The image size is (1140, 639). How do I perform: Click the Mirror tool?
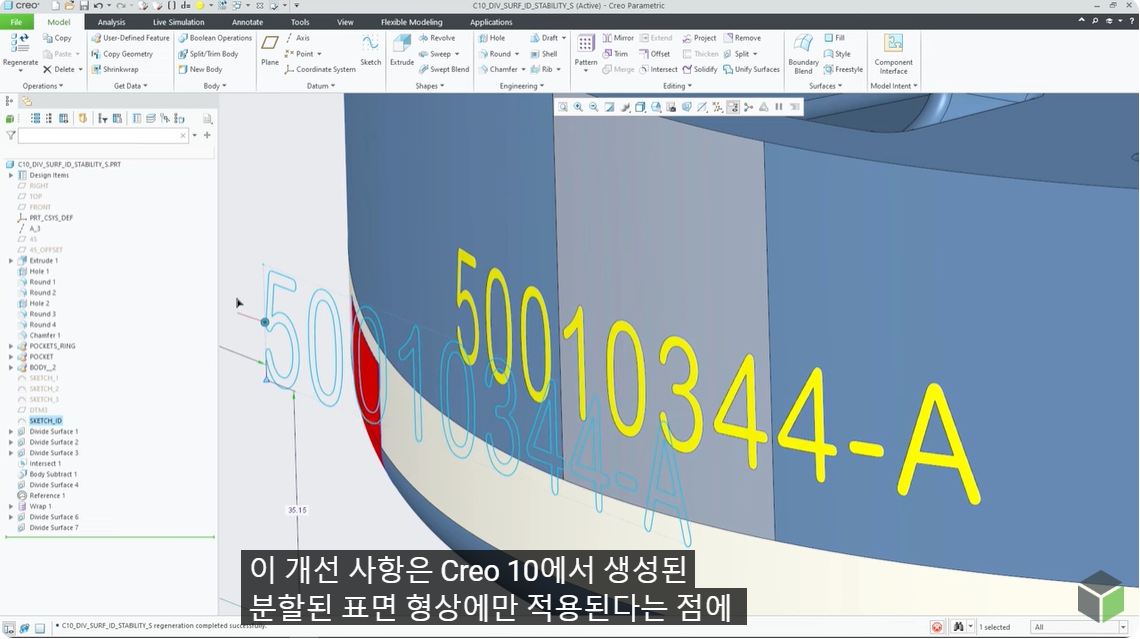[618, 38]
